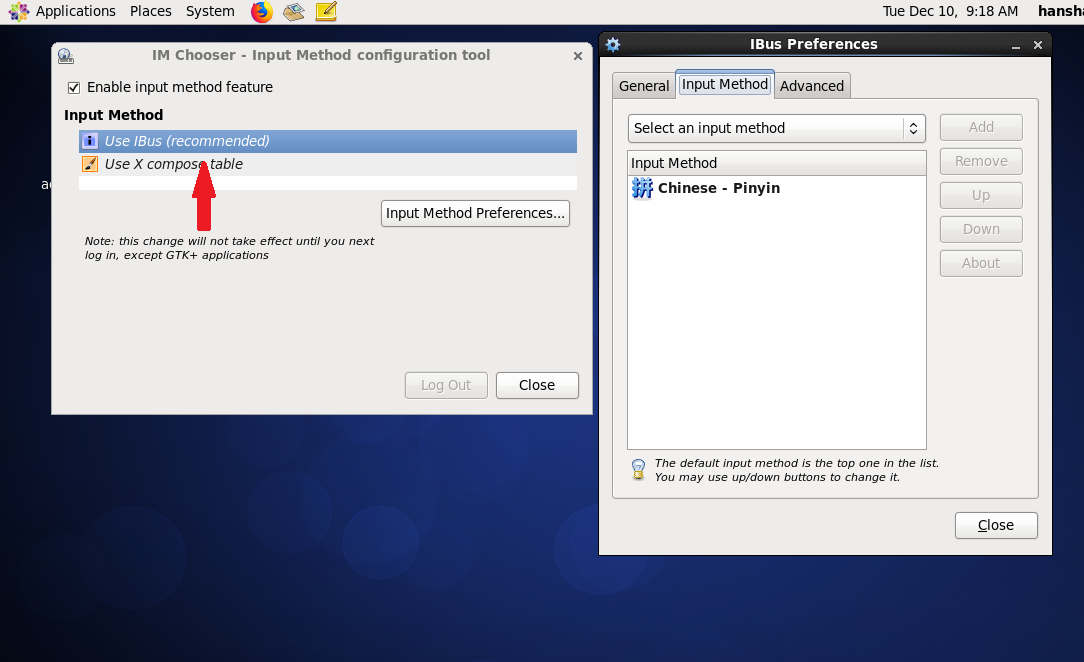Select Chinese - Pinyin in the list
Viewport: 1084px width, 662px height.
coord(776,188)
